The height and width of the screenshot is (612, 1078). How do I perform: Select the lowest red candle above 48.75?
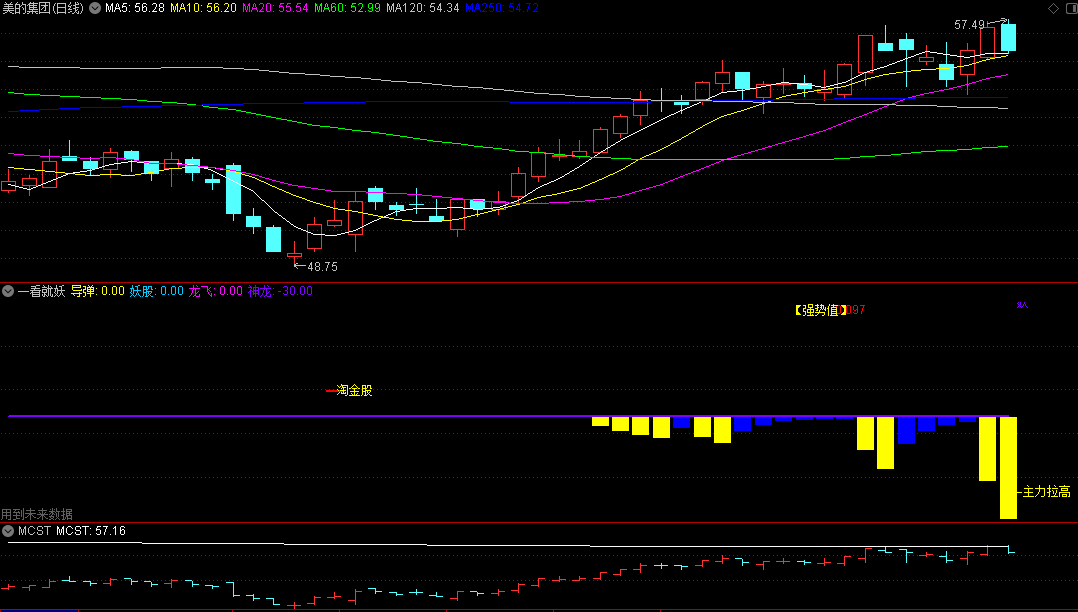pyautogui.click(x=294, y=253)
